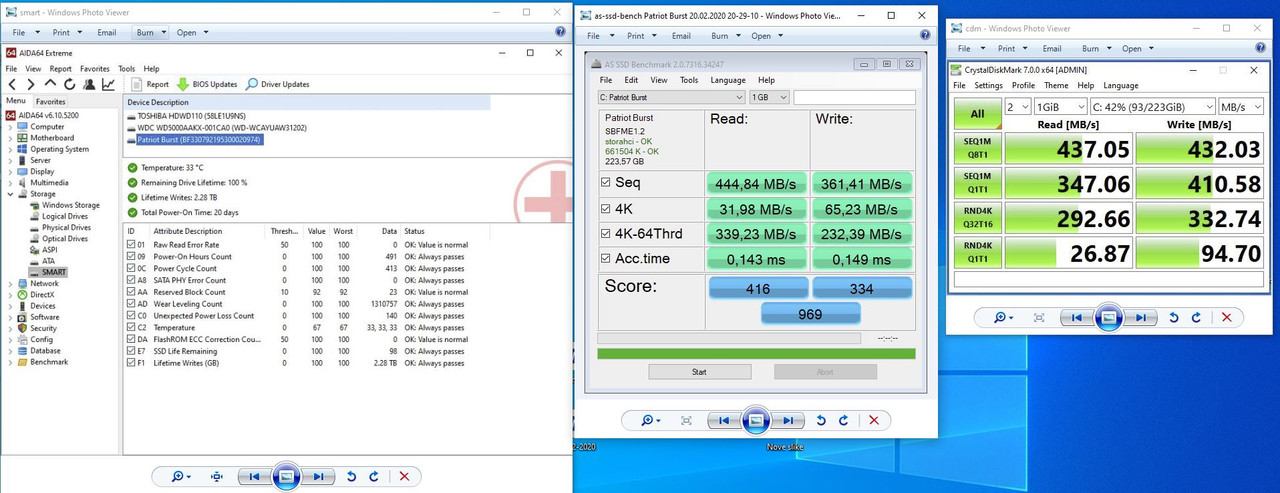Viewport: 1280px width, 493px height.
Task: Play slide show in as-ssd-bench photo viewer
Action: click(x=756, y=421)
